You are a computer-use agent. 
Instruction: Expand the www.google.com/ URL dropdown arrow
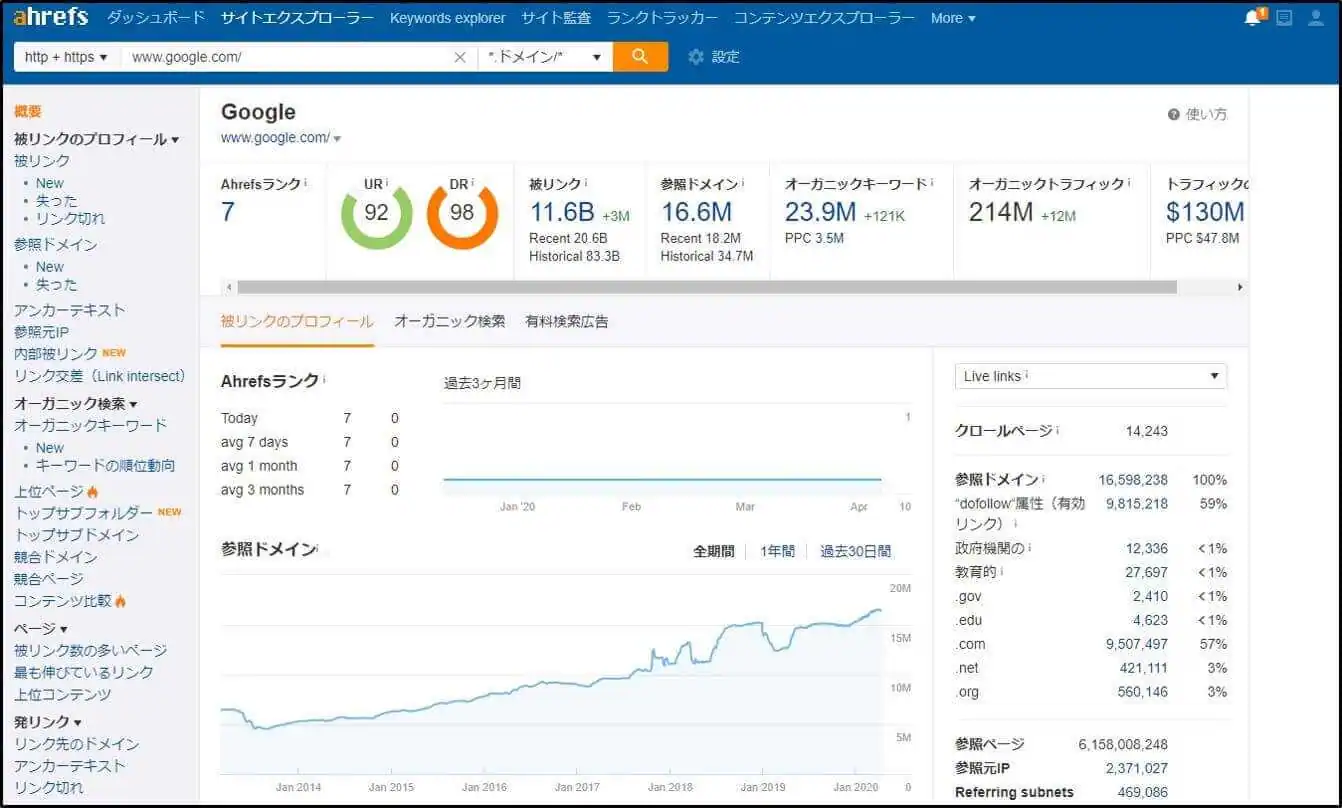tap(337, 139)
